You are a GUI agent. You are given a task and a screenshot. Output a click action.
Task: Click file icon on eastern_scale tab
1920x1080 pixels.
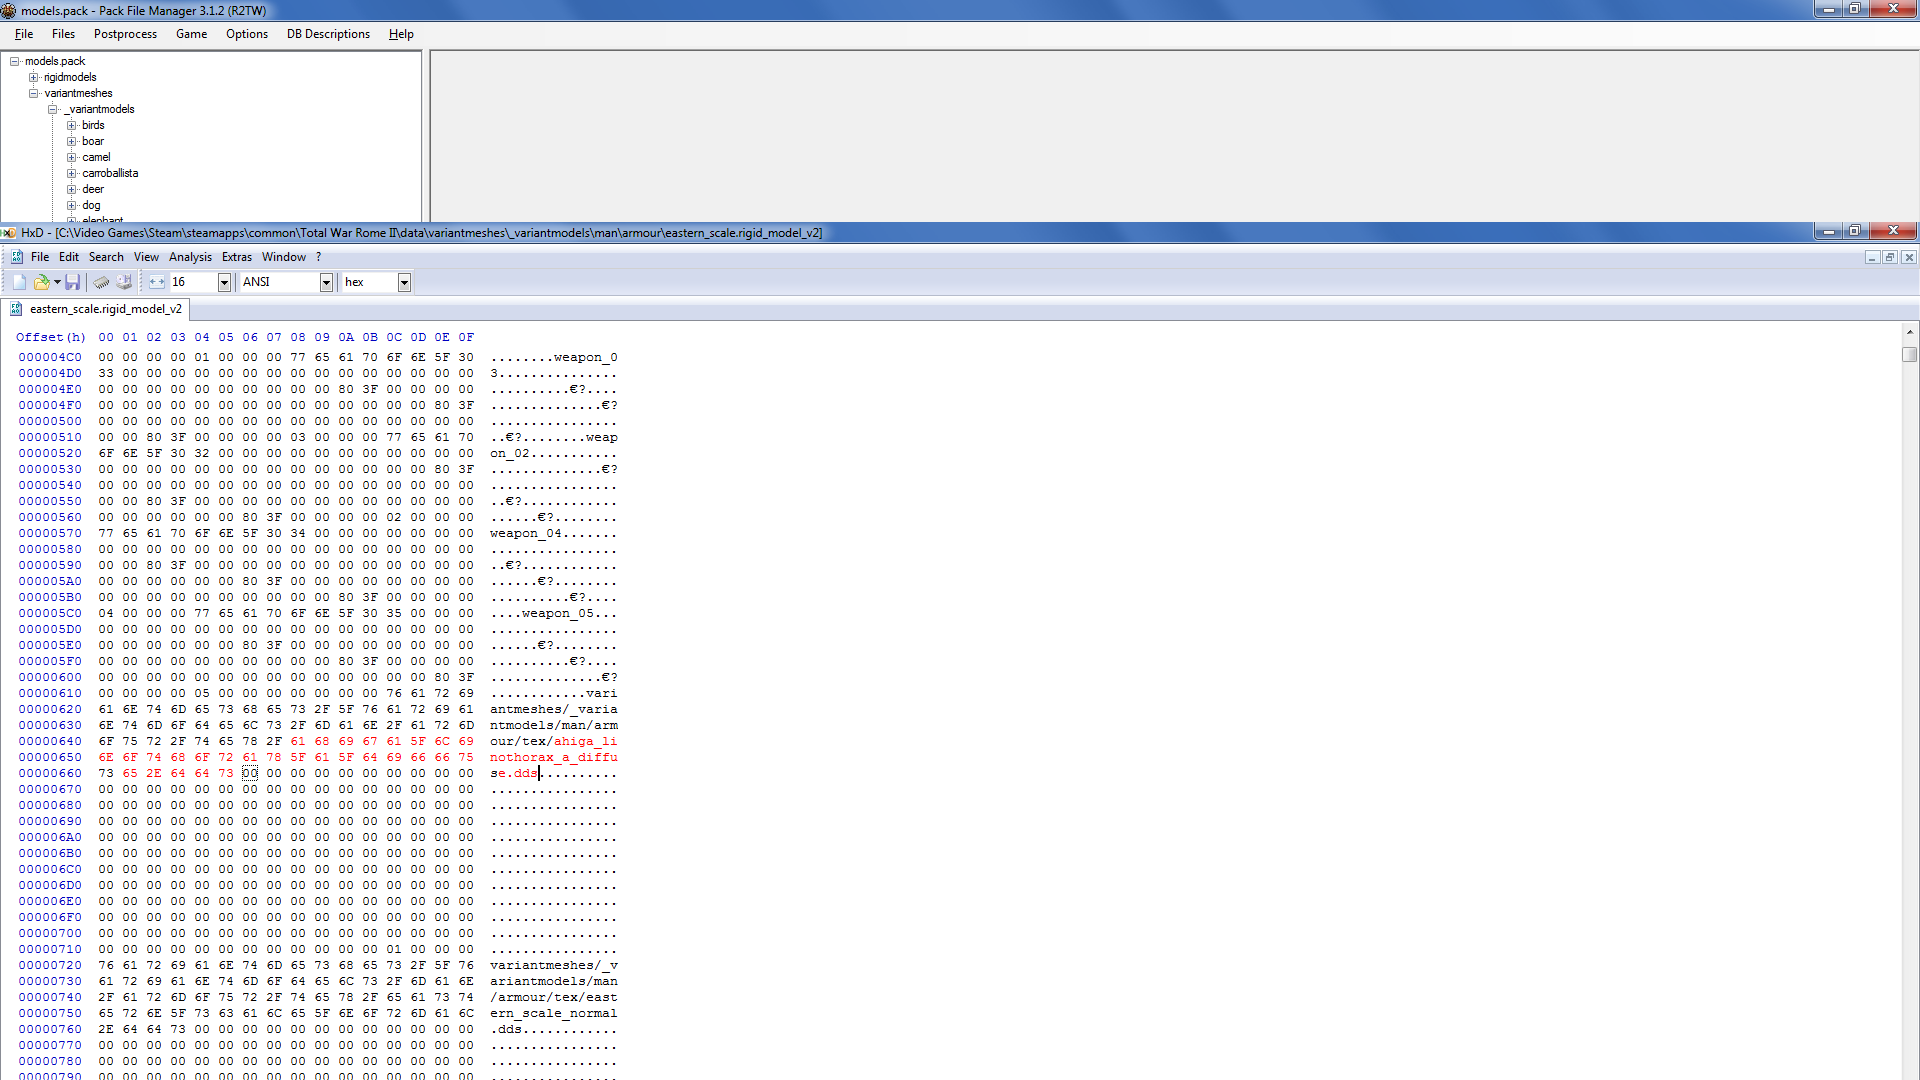pos(16,309)
